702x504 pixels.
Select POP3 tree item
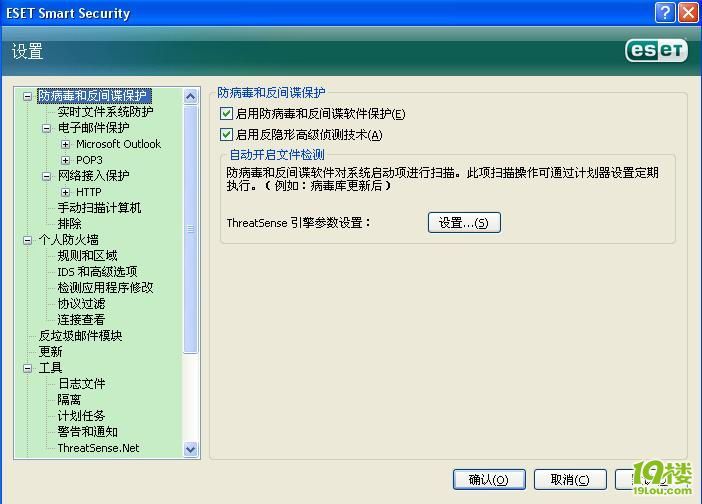[x=89, y=160]
